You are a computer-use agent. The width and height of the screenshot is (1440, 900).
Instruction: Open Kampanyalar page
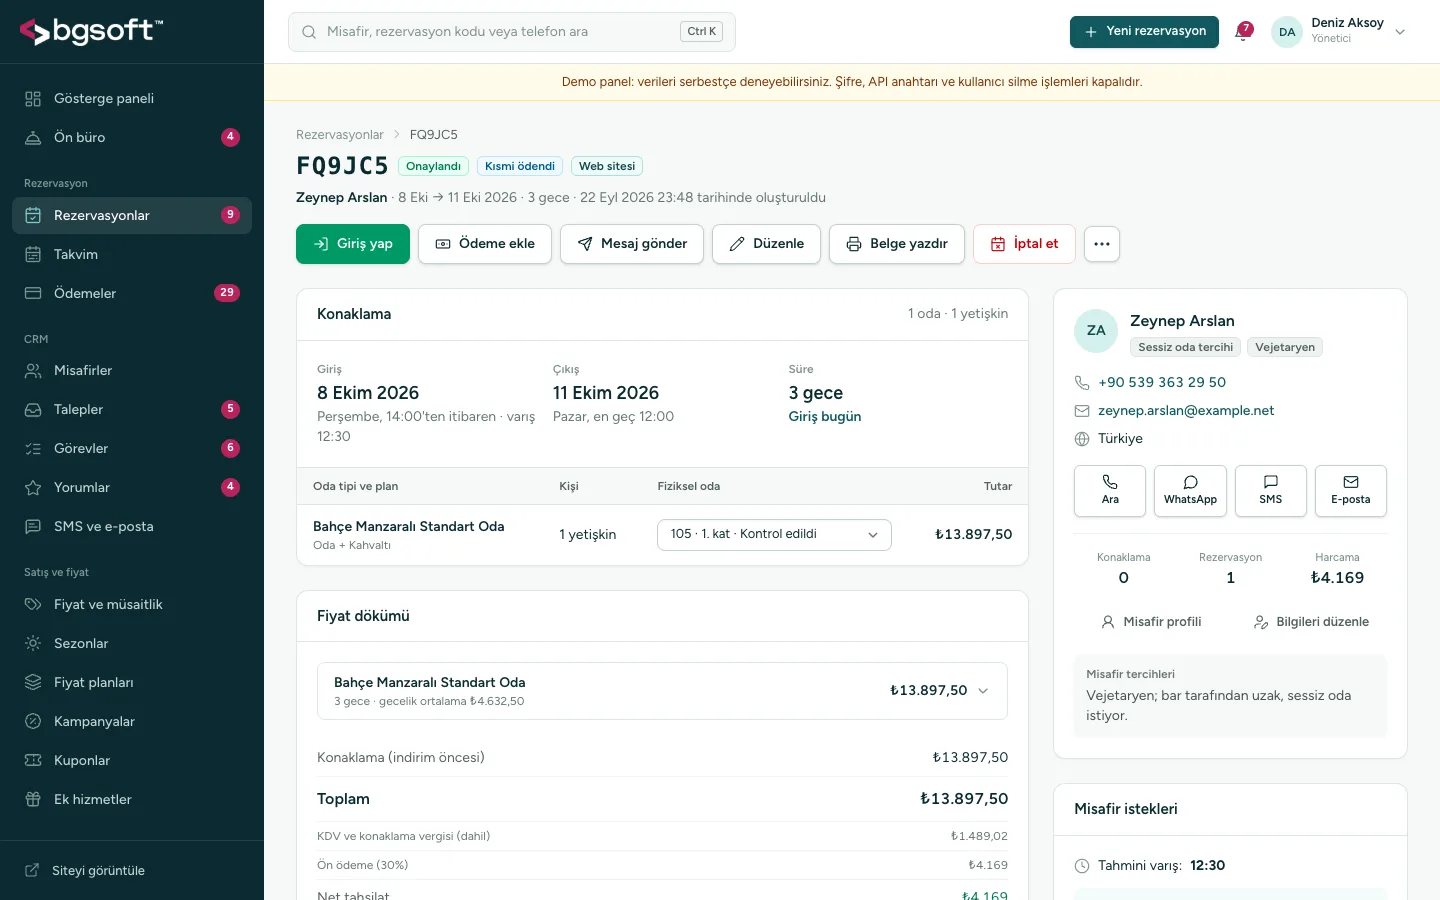pos(132,722)
